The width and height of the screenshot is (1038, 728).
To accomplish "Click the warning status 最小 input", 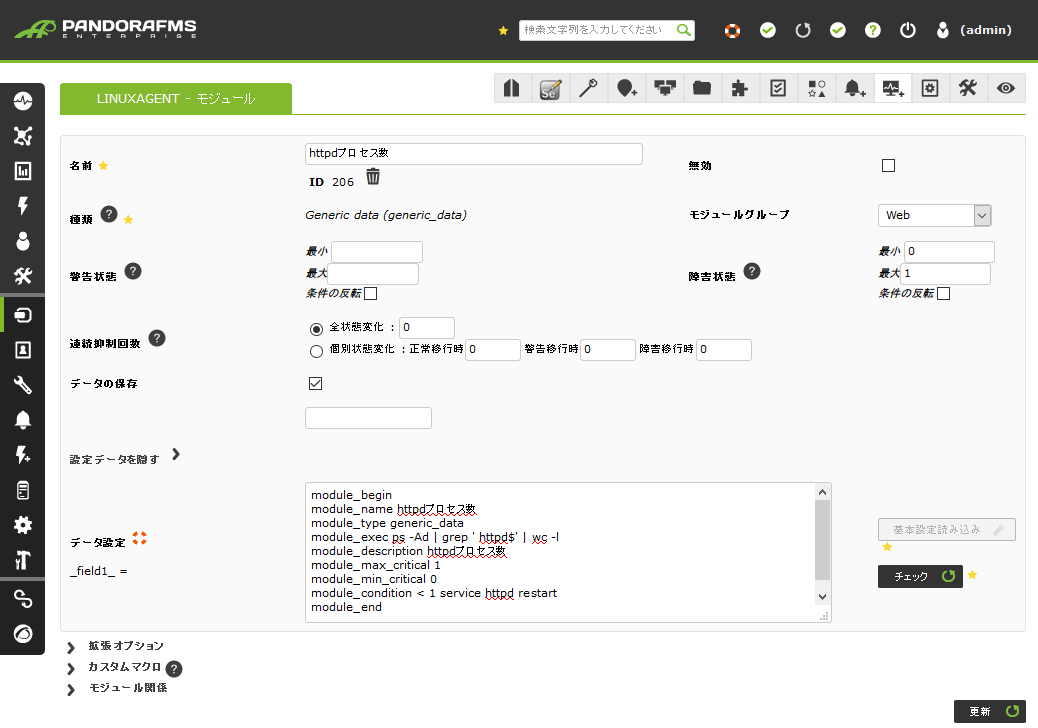I will click(377, 251).
